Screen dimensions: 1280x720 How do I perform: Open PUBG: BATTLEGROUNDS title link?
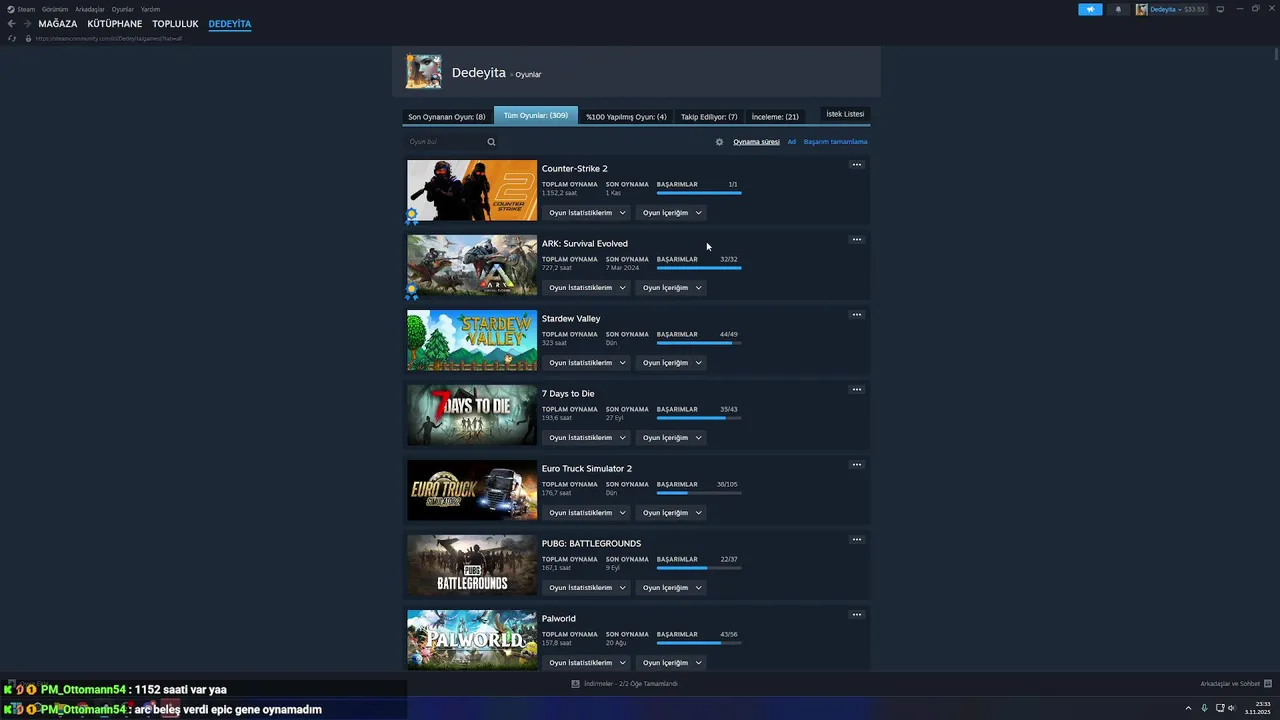tap(591, 544)
